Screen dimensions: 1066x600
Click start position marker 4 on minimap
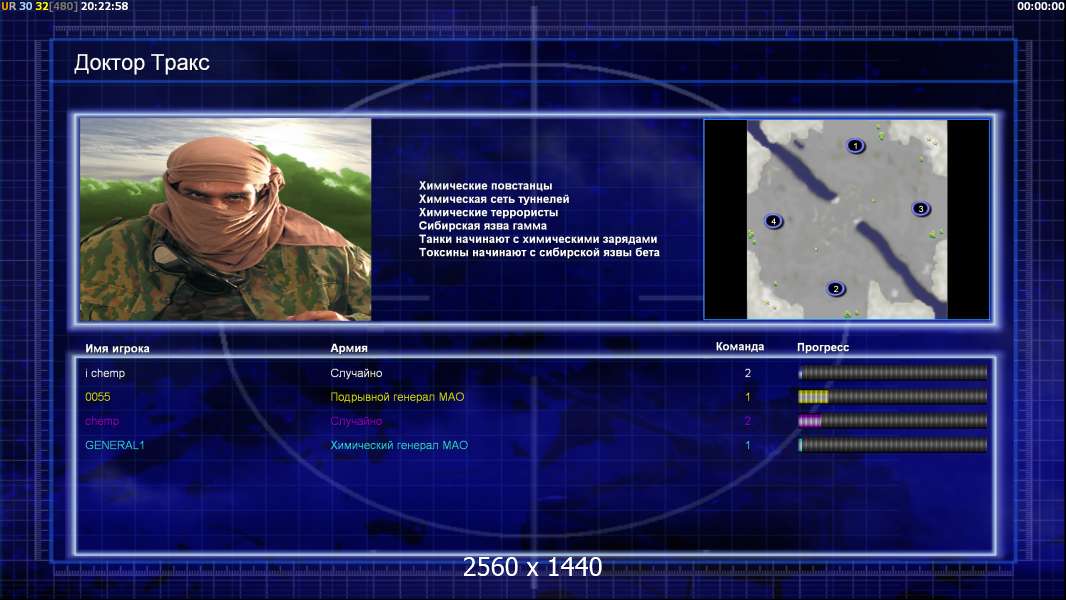pos(773,221)
